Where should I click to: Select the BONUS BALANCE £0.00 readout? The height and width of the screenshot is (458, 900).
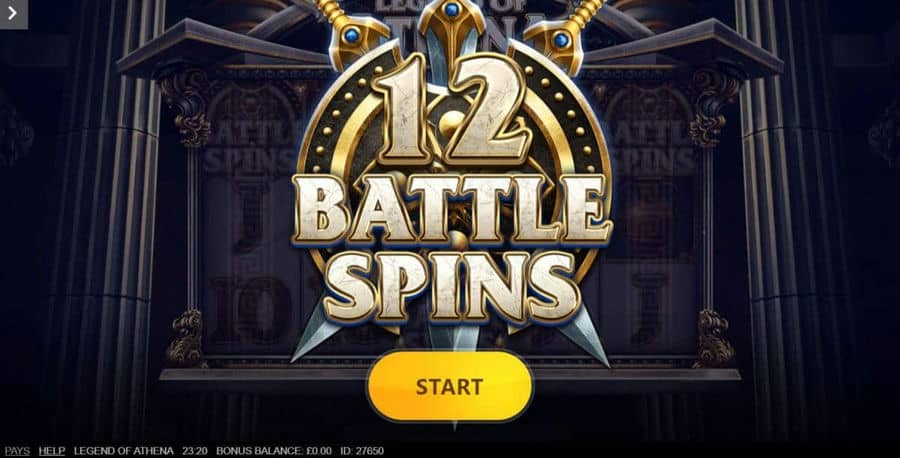pyautogui.click(x=274, y=451)
